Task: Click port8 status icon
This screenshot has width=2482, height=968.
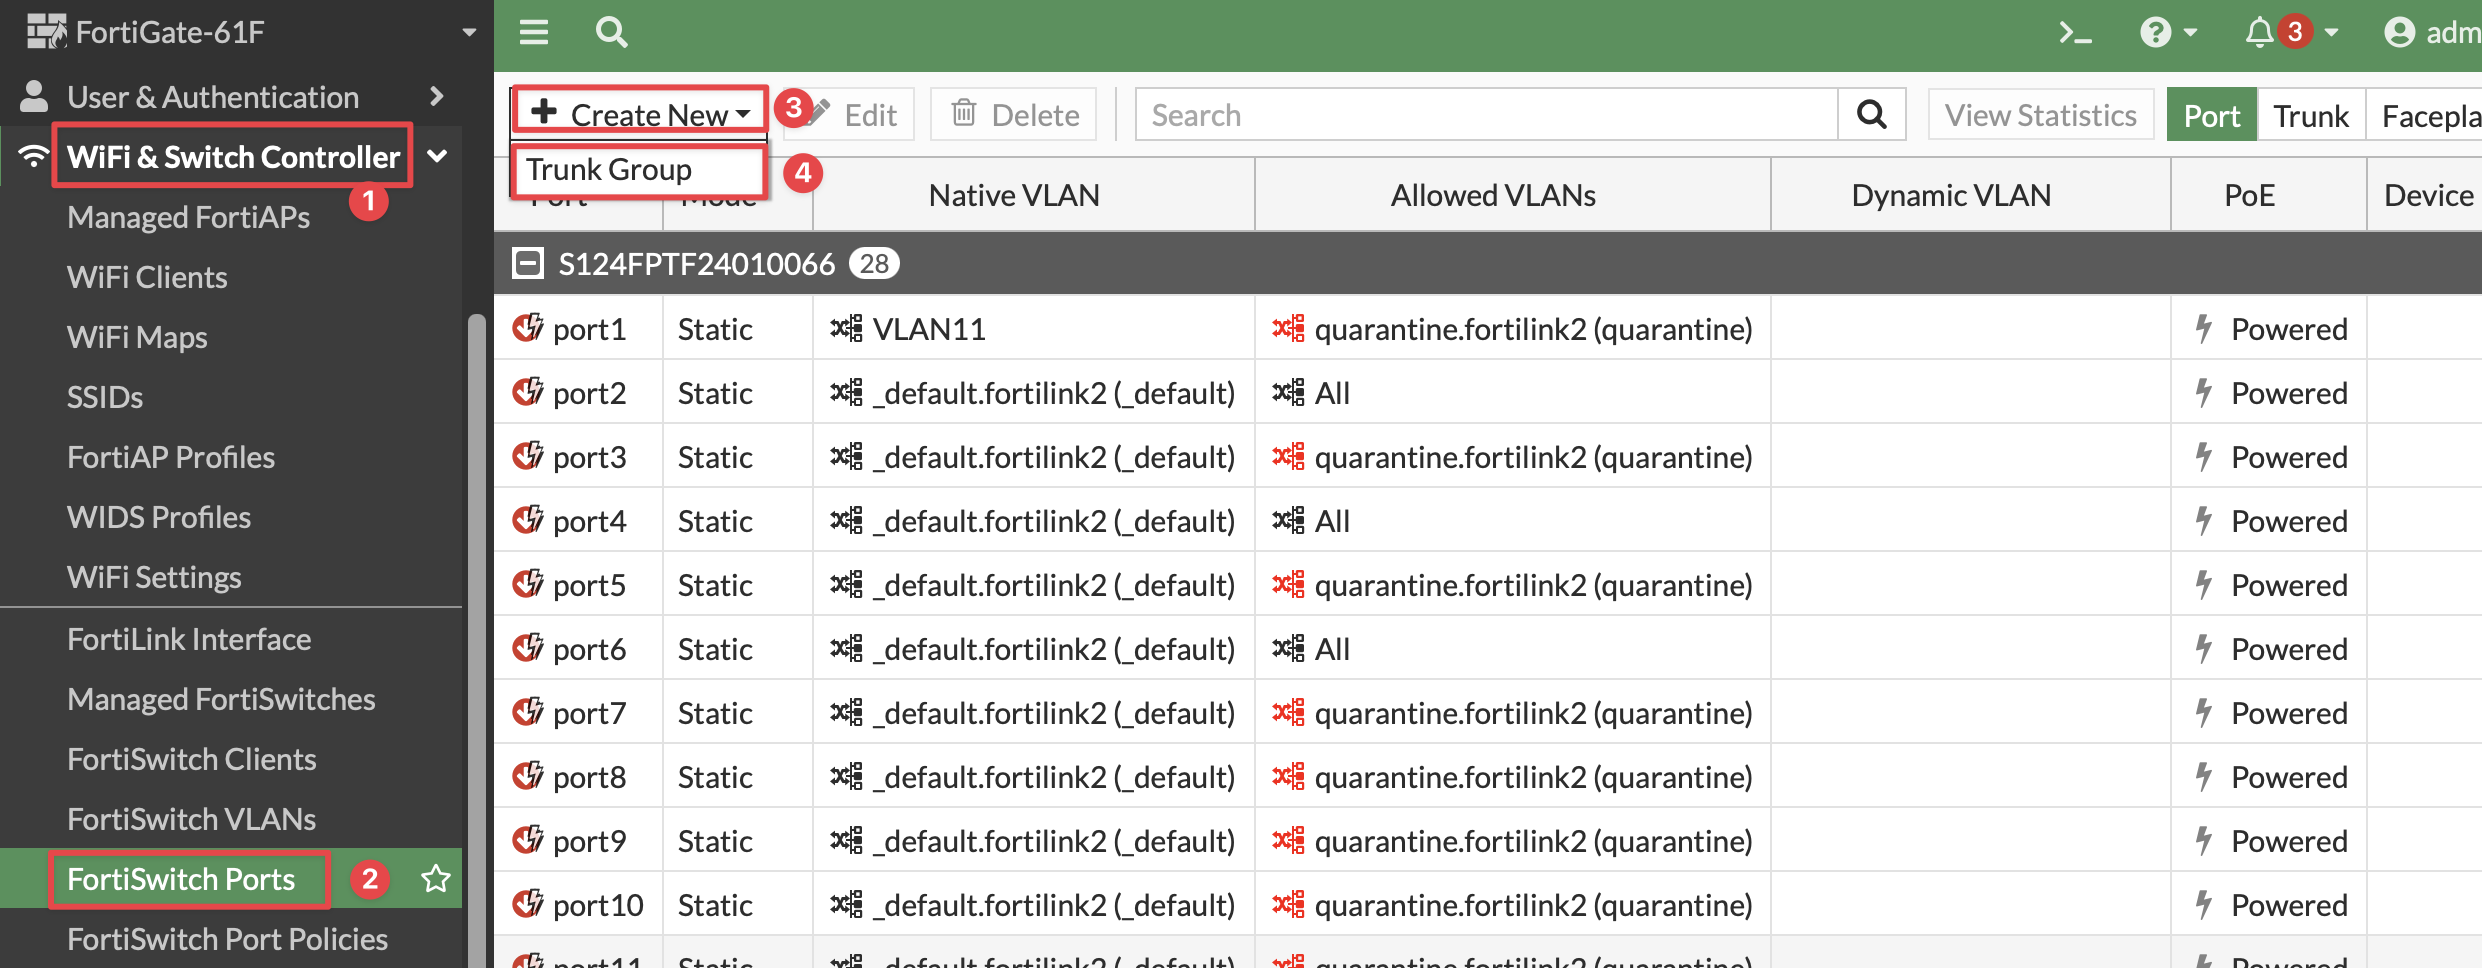Action: (528, 775)
